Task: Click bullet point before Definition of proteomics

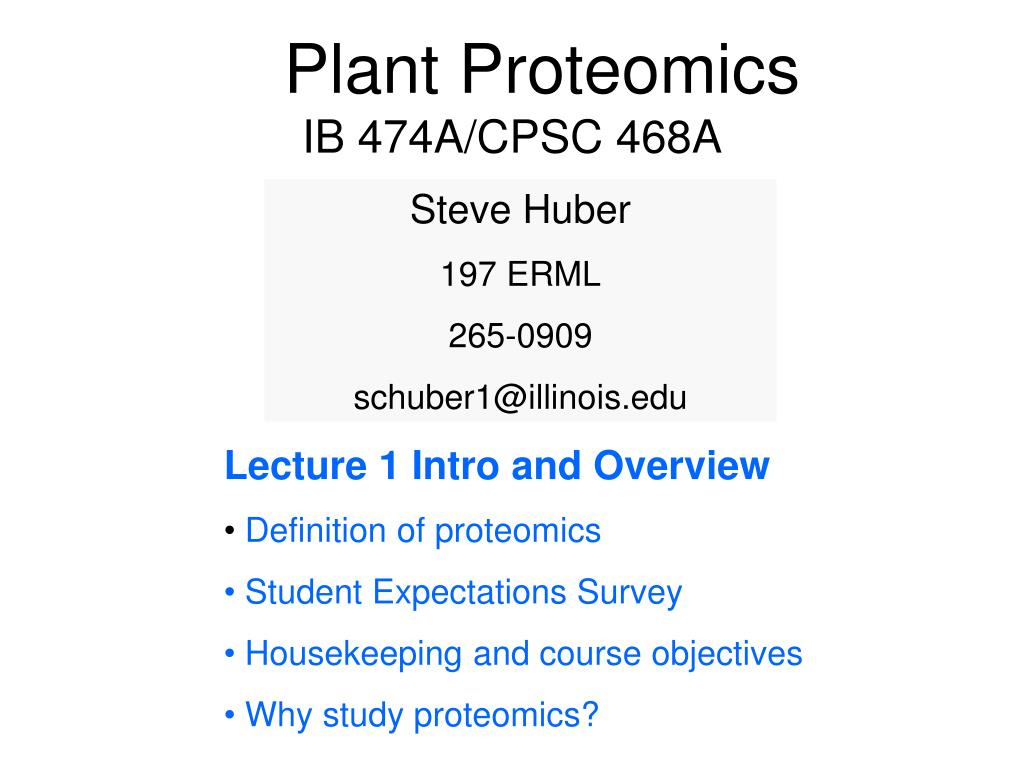Action: click(x=229, y=530)
